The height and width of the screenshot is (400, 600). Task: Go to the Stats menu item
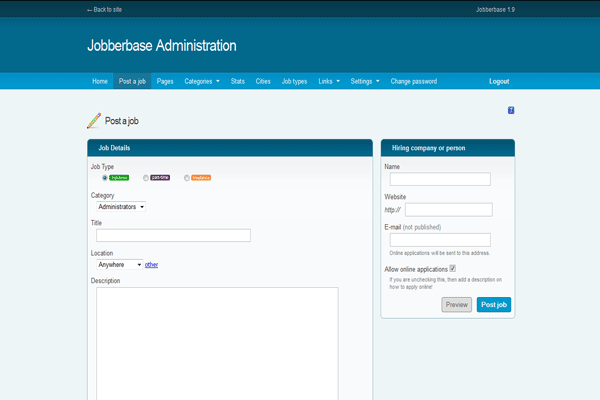238,81
